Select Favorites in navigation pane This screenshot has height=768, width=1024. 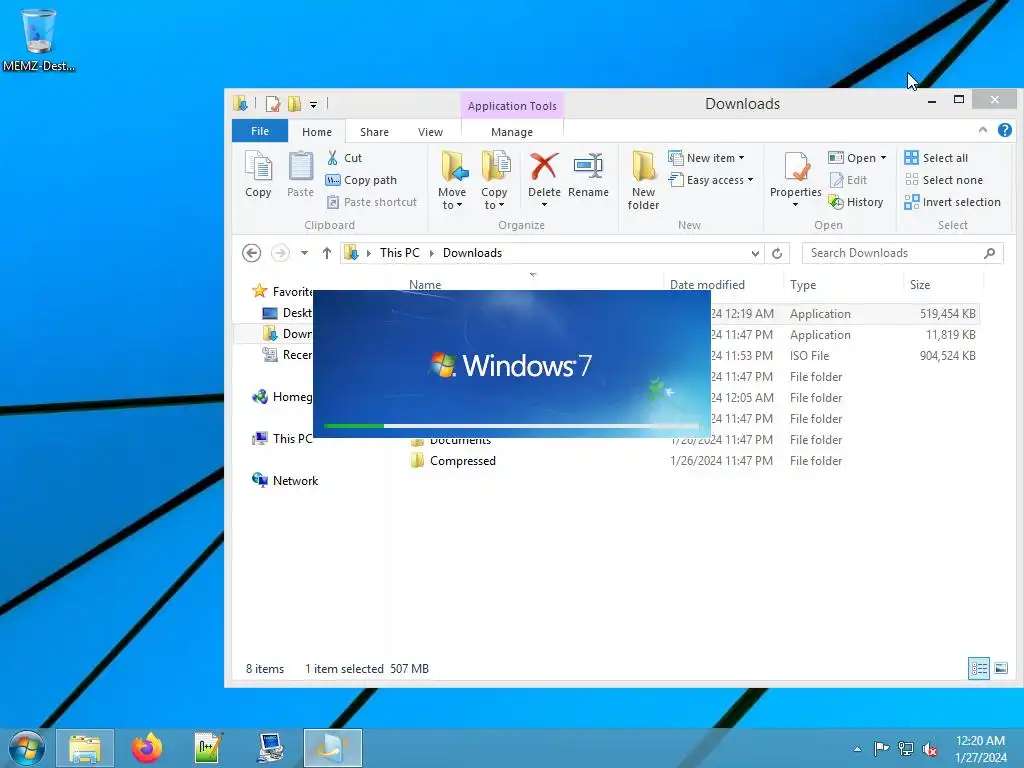coord(281,291)
